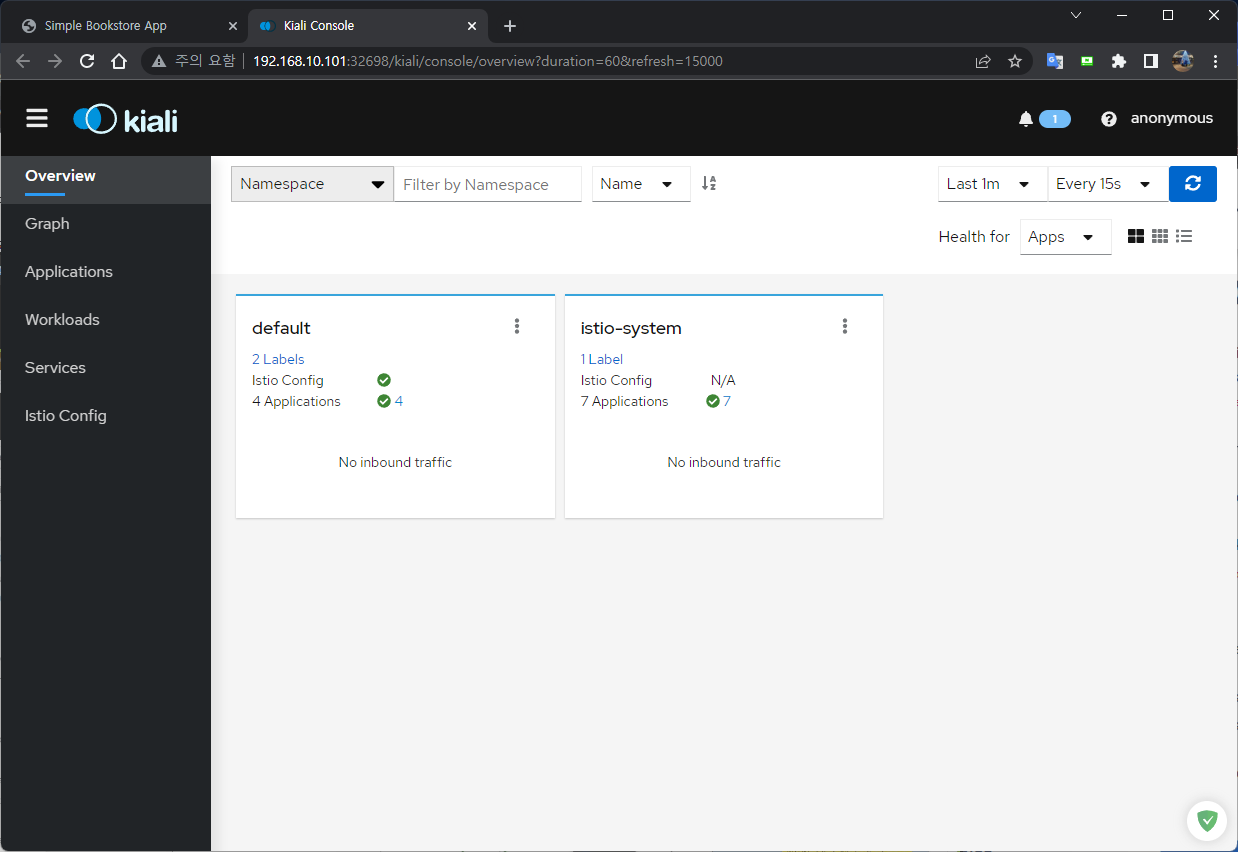
Task: Click 'No inbound traffic' on default card
Action: coord(395,462)
